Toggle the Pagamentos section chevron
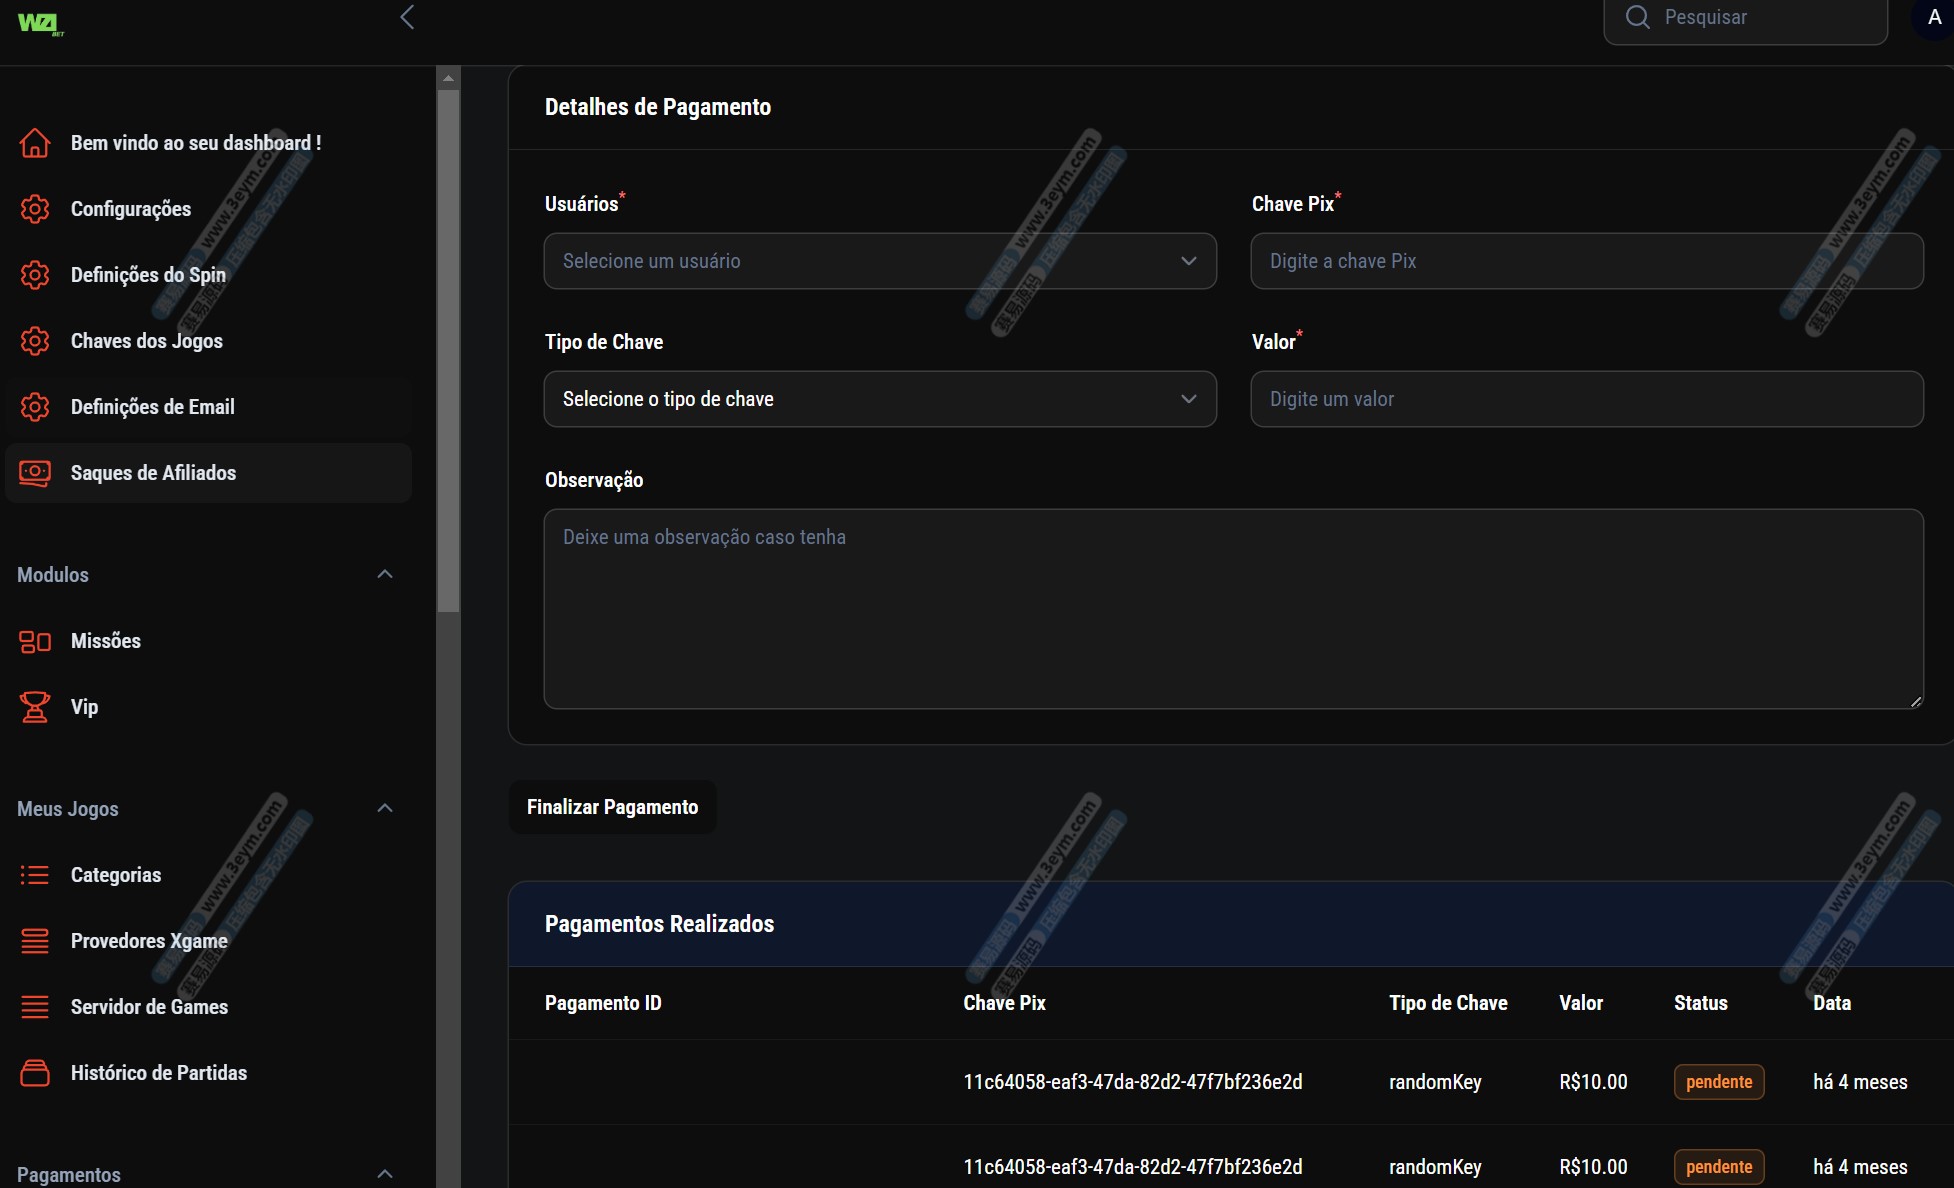This screenshot has width=1954, height=1188. coord(385,1173)
